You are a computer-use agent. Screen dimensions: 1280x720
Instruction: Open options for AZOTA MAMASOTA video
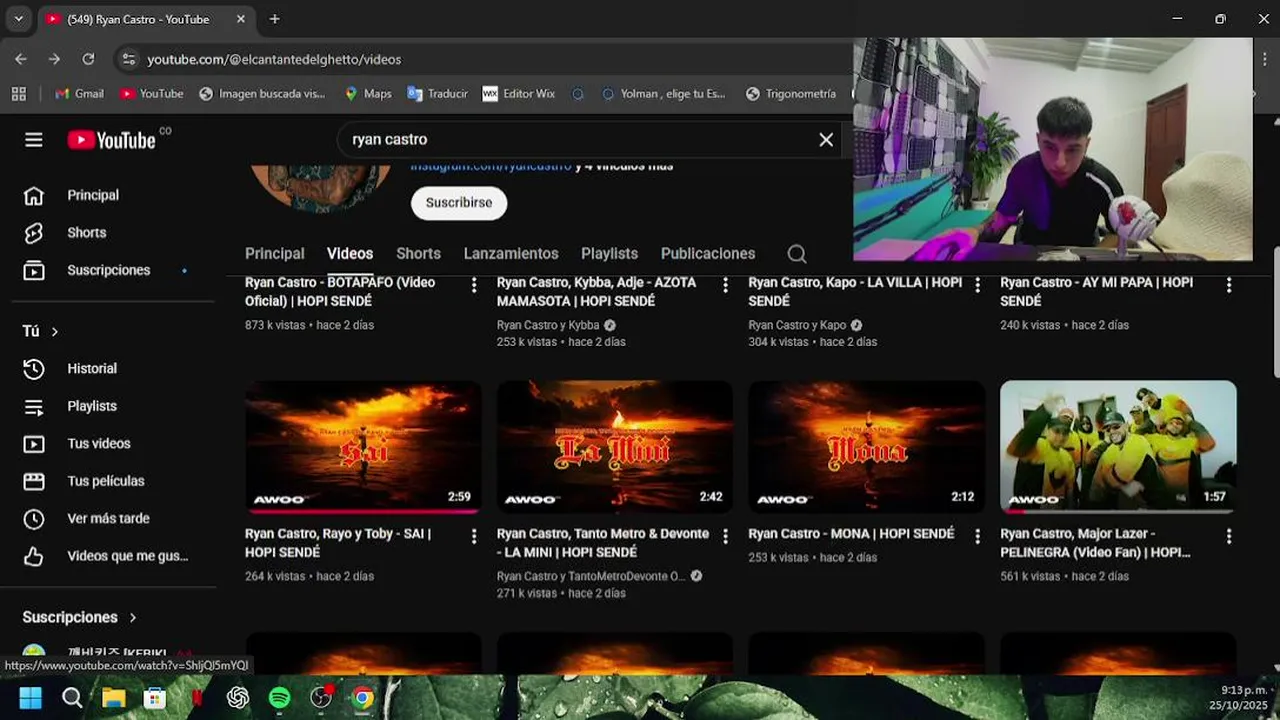click(x=726, y=285)
